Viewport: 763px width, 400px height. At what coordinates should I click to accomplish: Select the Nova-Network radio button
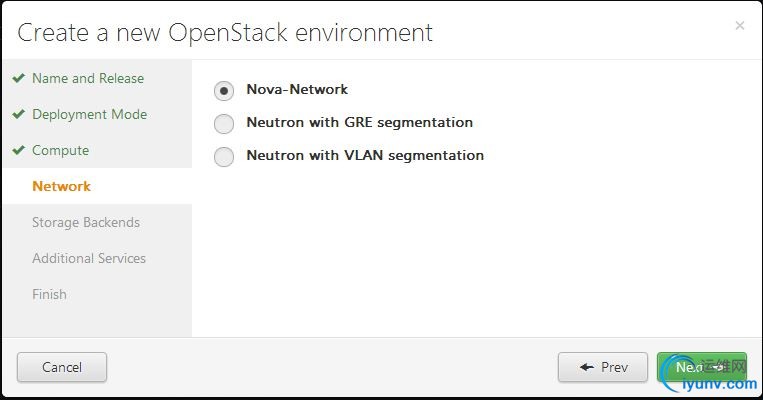(224, 91)
